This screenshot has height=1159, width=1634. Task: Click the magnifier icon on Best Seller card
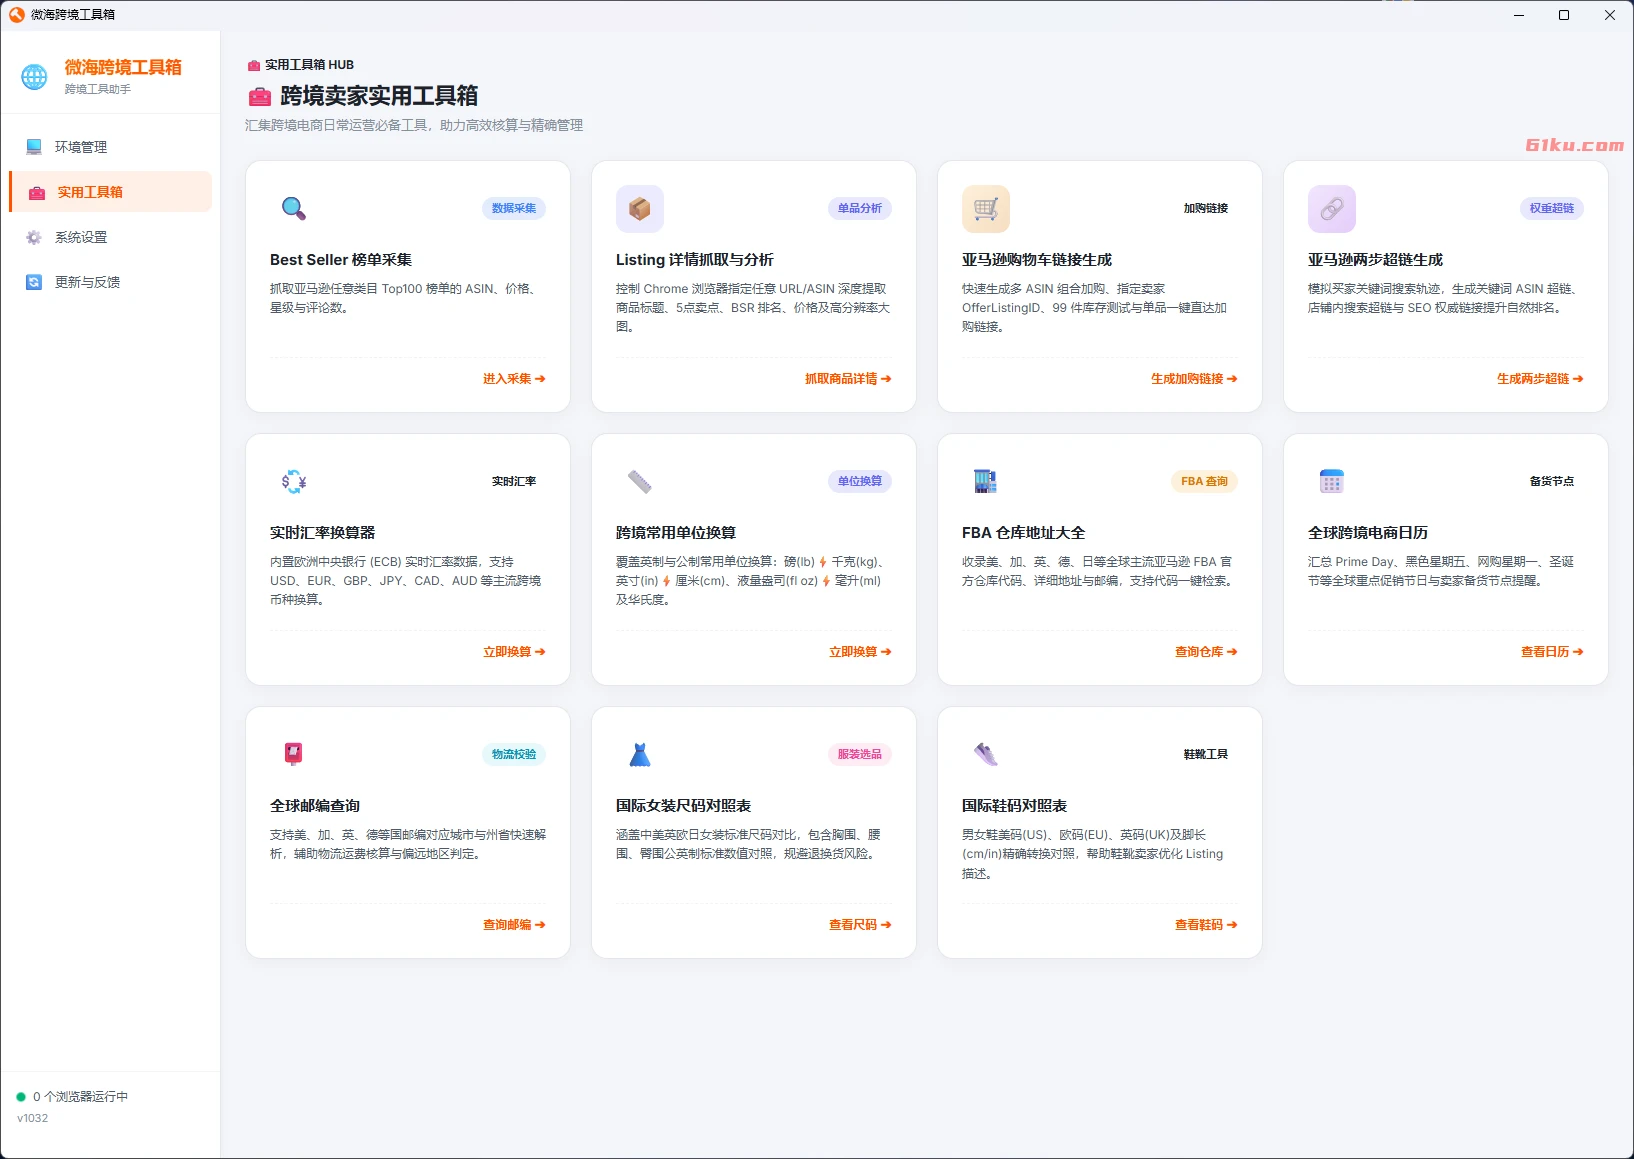(294, 209)
